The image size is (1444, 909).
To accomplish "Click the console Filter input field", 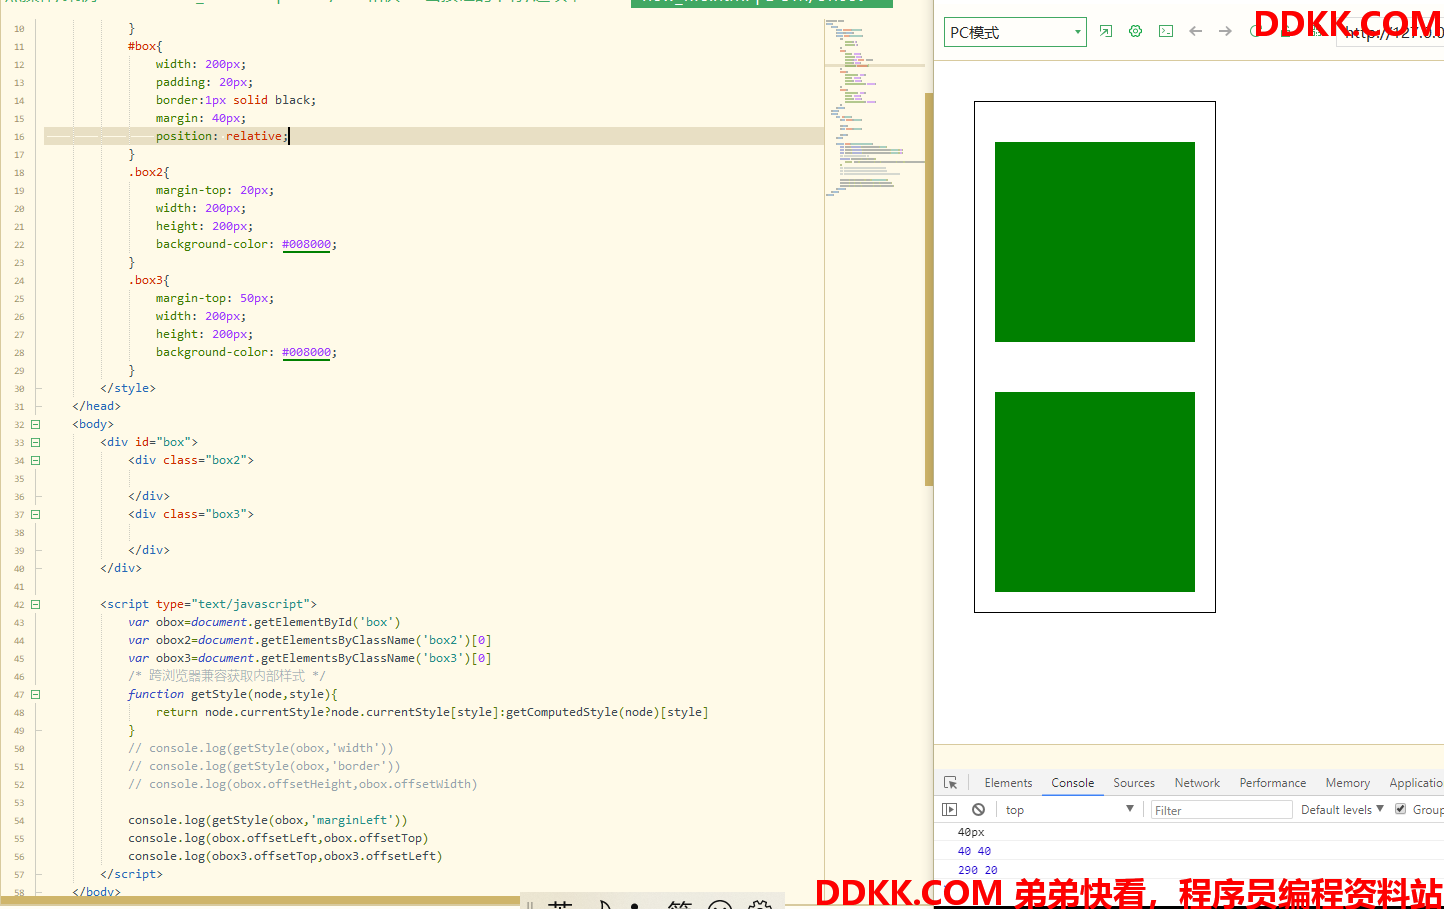I will pyautogui.click(x=1221, y=810).
